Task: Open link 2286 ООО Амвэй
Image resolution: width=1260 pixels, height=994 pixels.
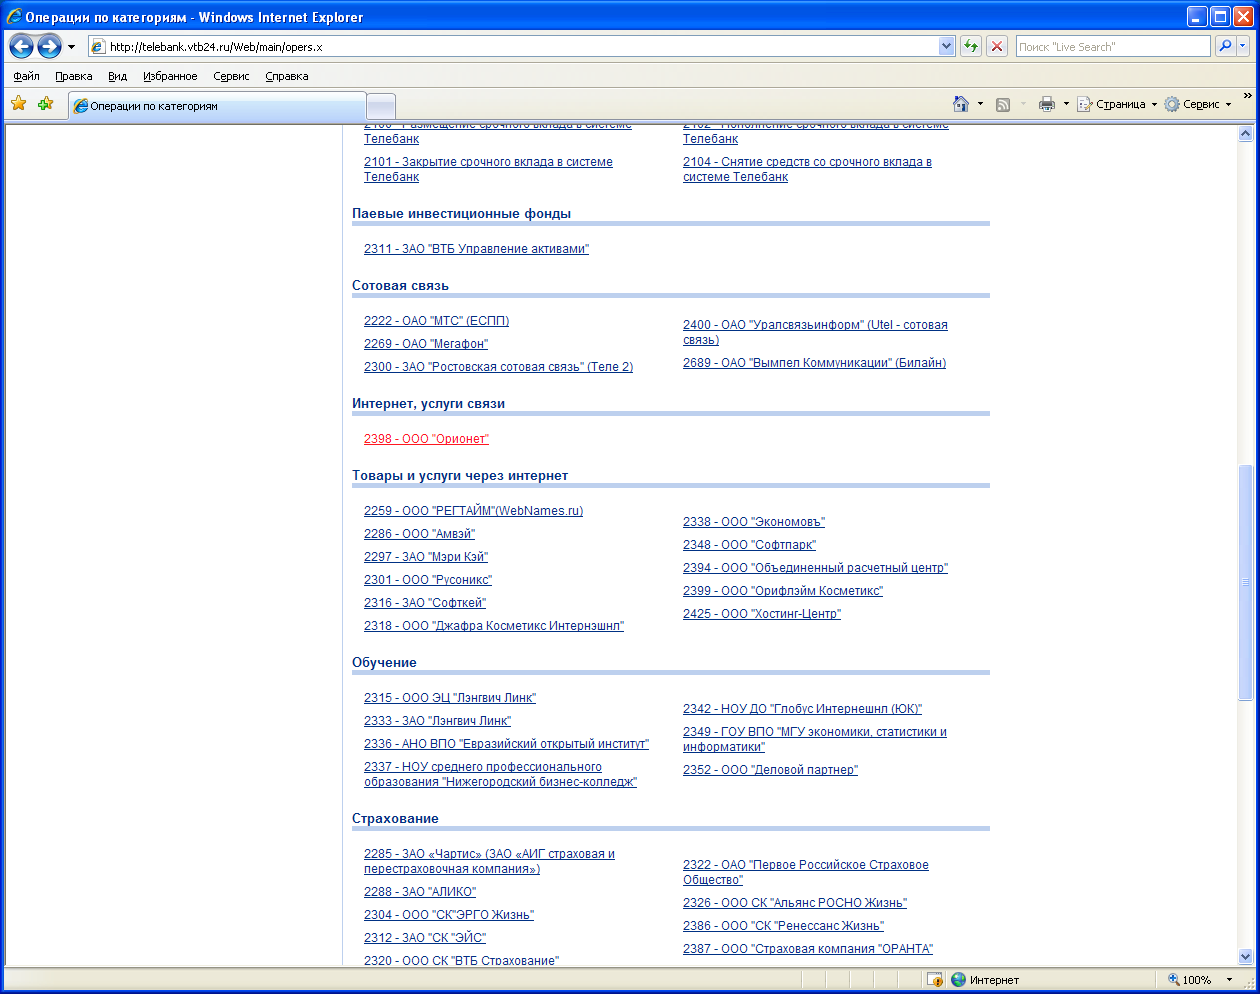Action: pyautogui.click(x=419, y=534)
